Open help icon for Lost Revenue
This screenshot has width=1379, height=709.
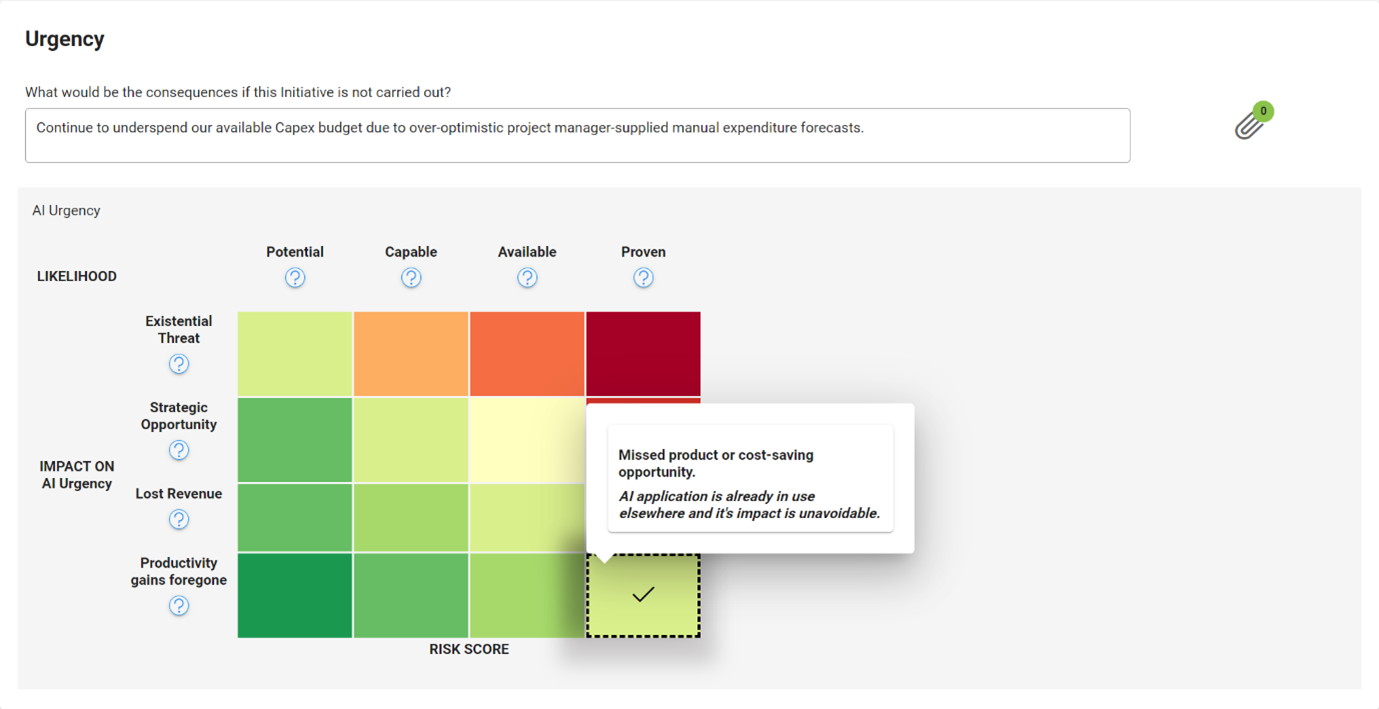pos(179,519)
